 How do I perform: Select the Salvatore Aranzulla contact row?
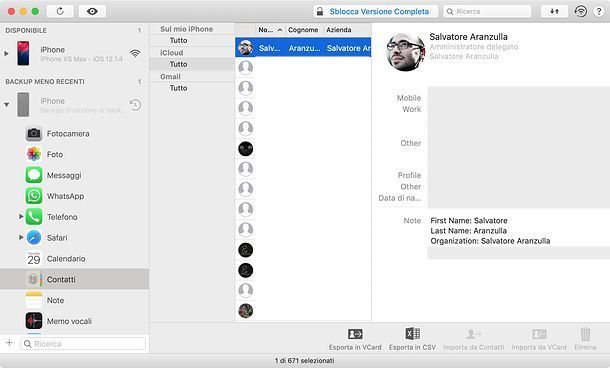tap(303, 47)
